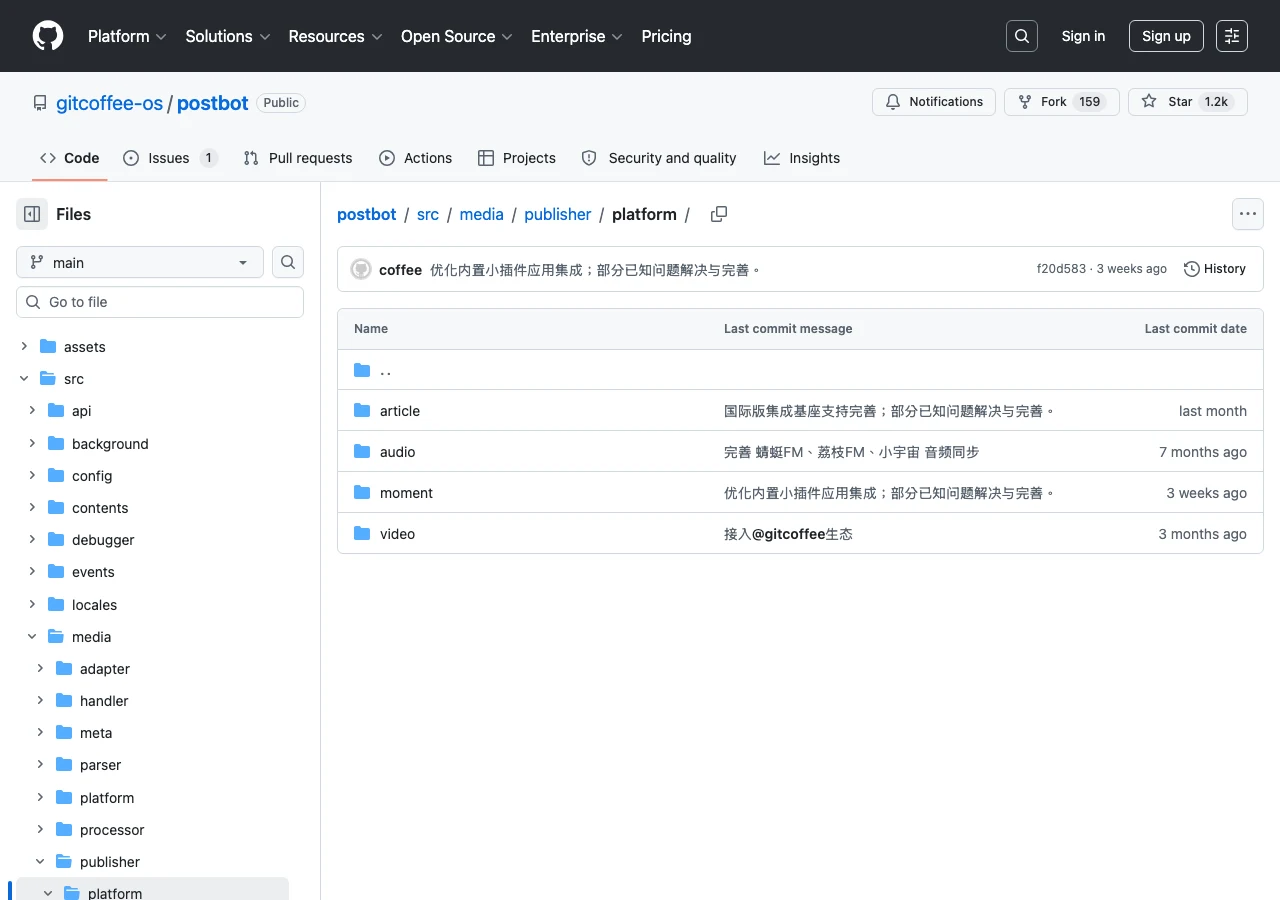Open the more options ellipsis button
Screen dimensions: 1280x900
point(1247,214)
